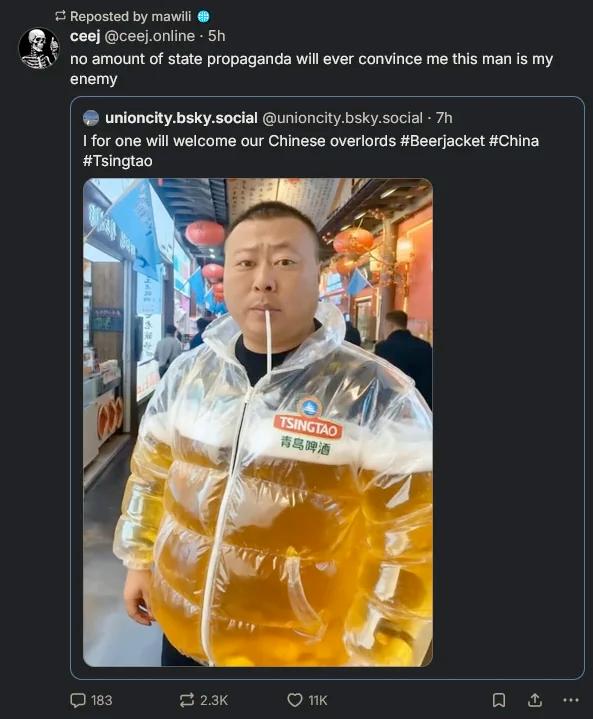Open the quoted unioncity.bsky.social display name

181,118
